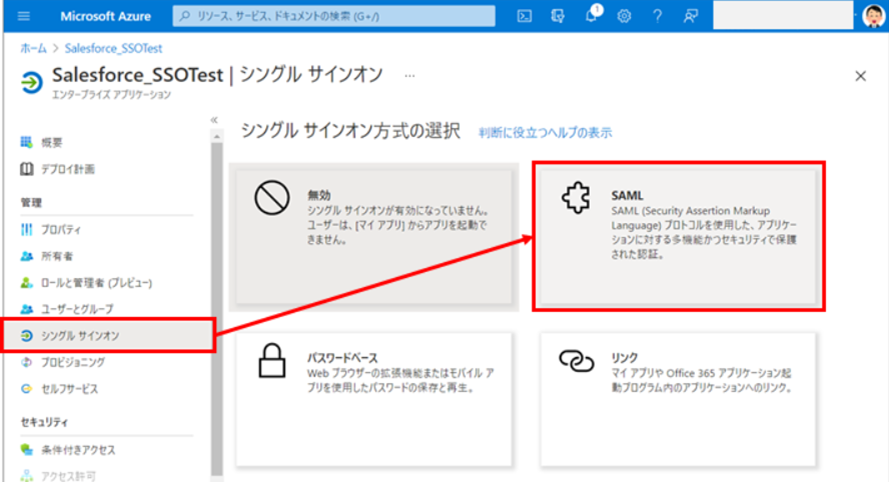Show notifications via the bell icon
889x482 pixels.
tap(591, 15)
